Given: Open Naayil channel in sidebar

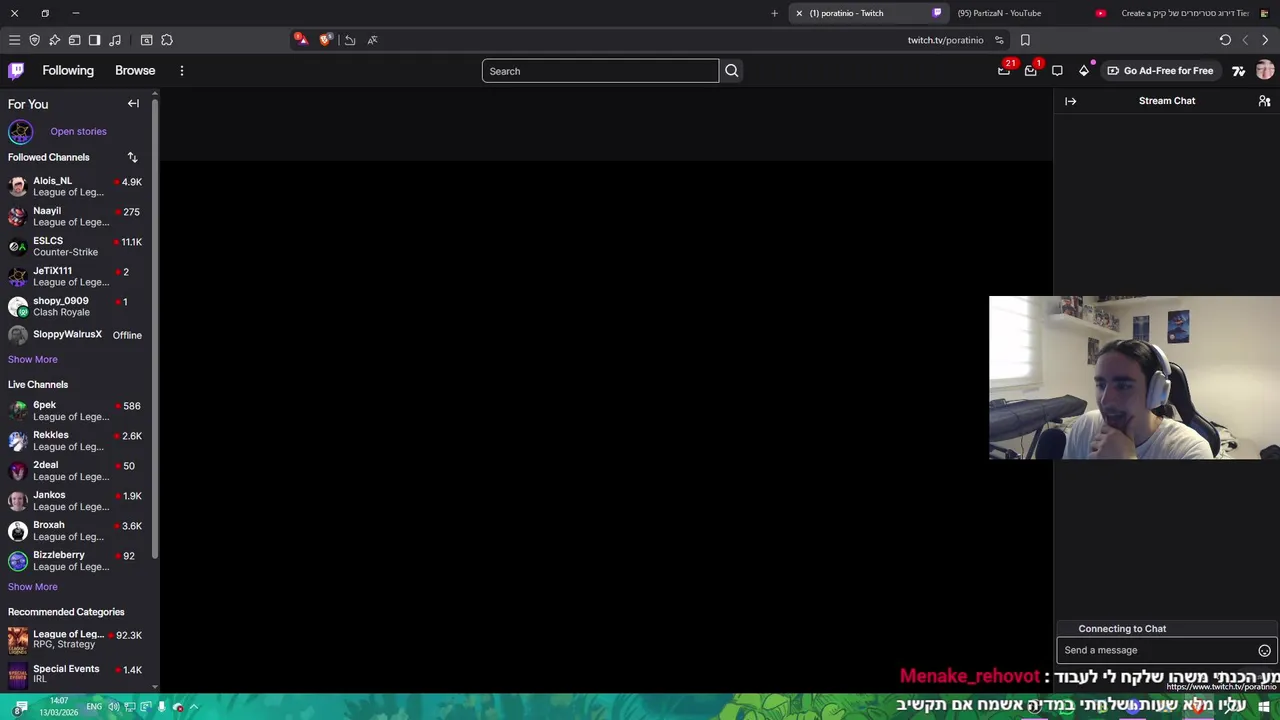Looking at the screenshot, I should (x=76, y=216).
